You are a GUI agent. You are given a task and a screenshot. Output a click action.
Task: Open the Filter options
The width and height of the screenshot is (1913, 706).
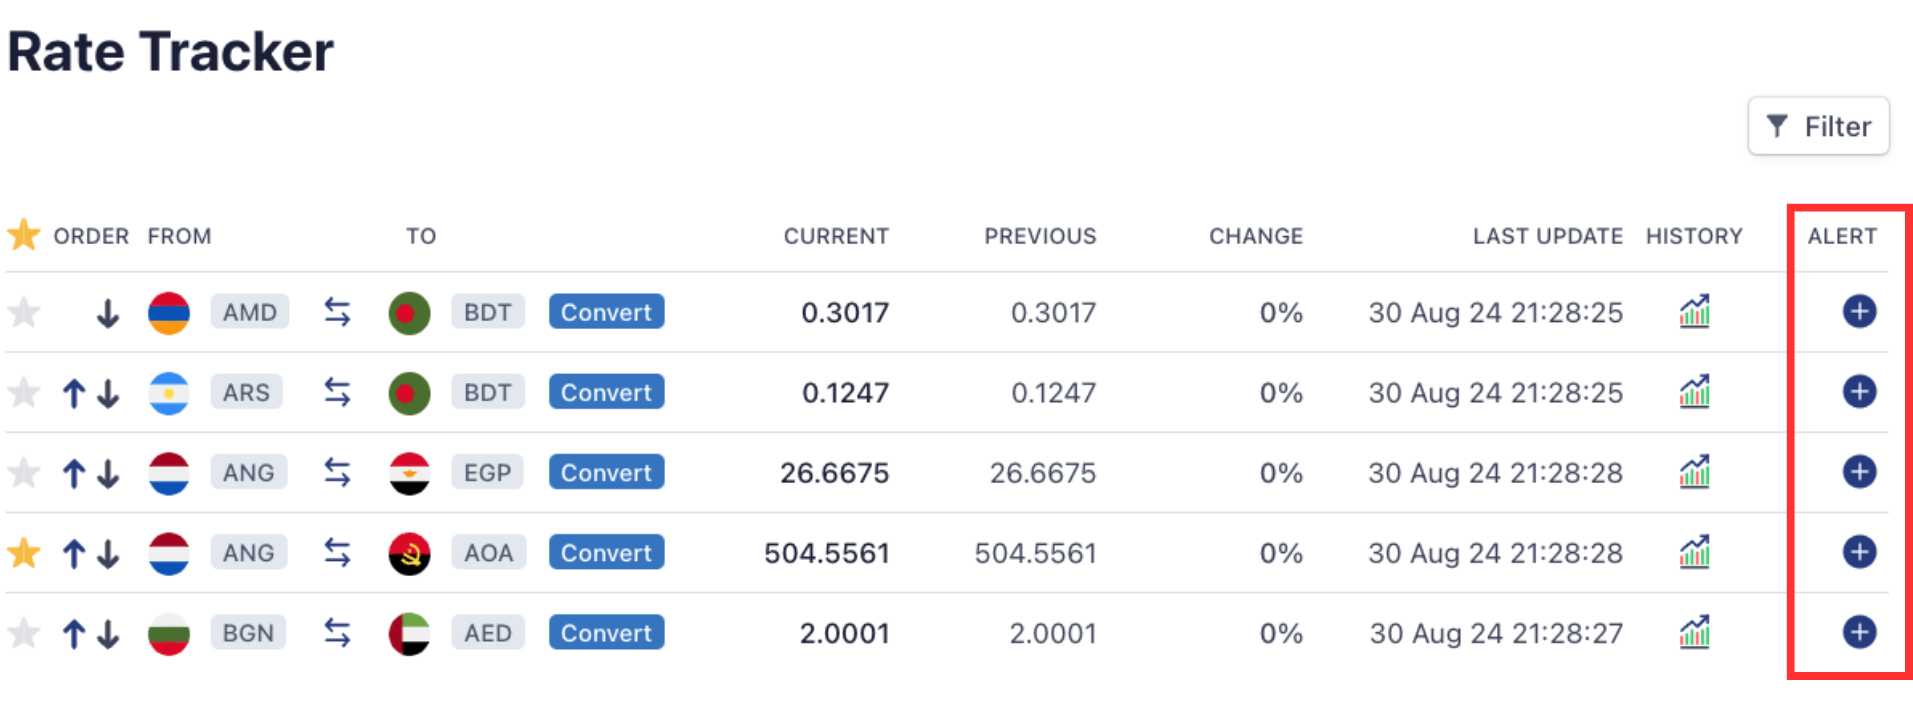coord(1818,126)
